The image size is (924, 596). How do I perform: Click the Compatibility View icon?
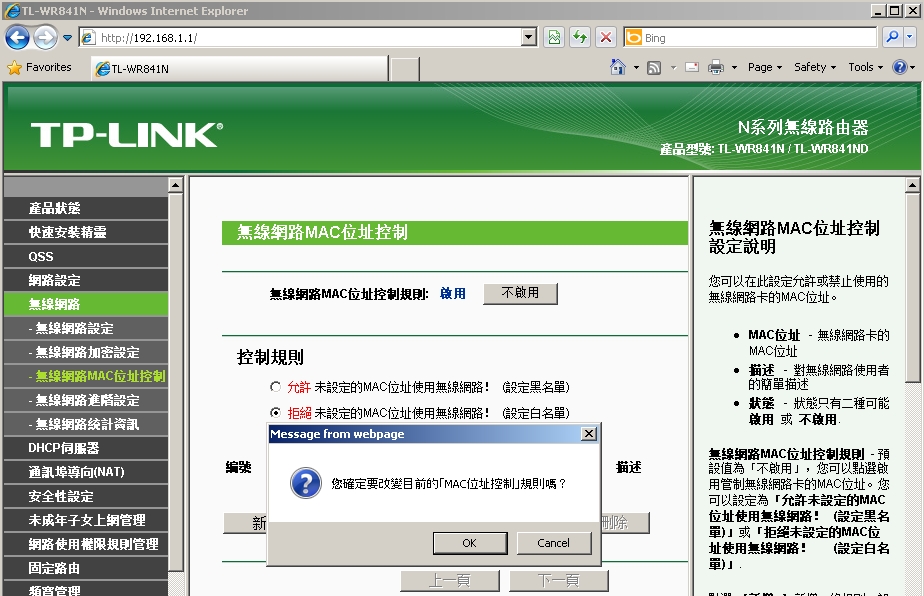555,38
